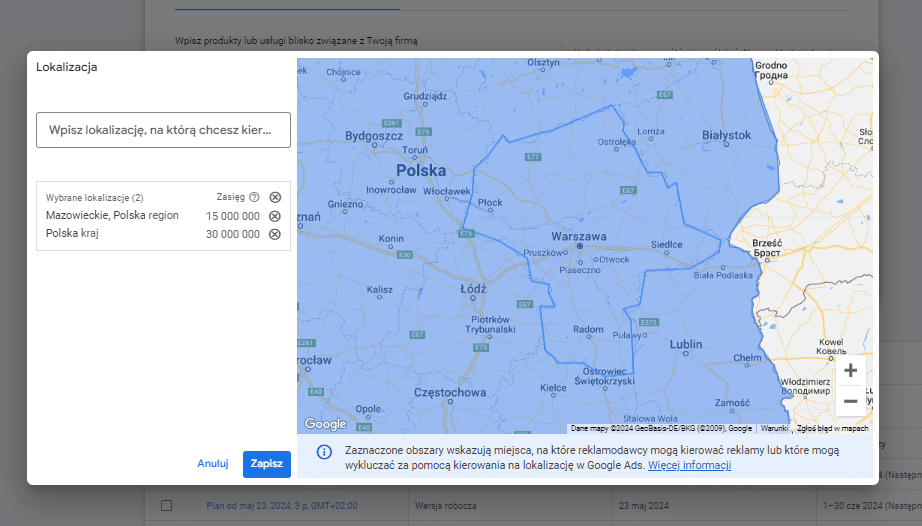Viewport: 922px width, 526px height.
Task: Remove Mazowieckie, Polska region location
Action: click(x=275, y=216)
